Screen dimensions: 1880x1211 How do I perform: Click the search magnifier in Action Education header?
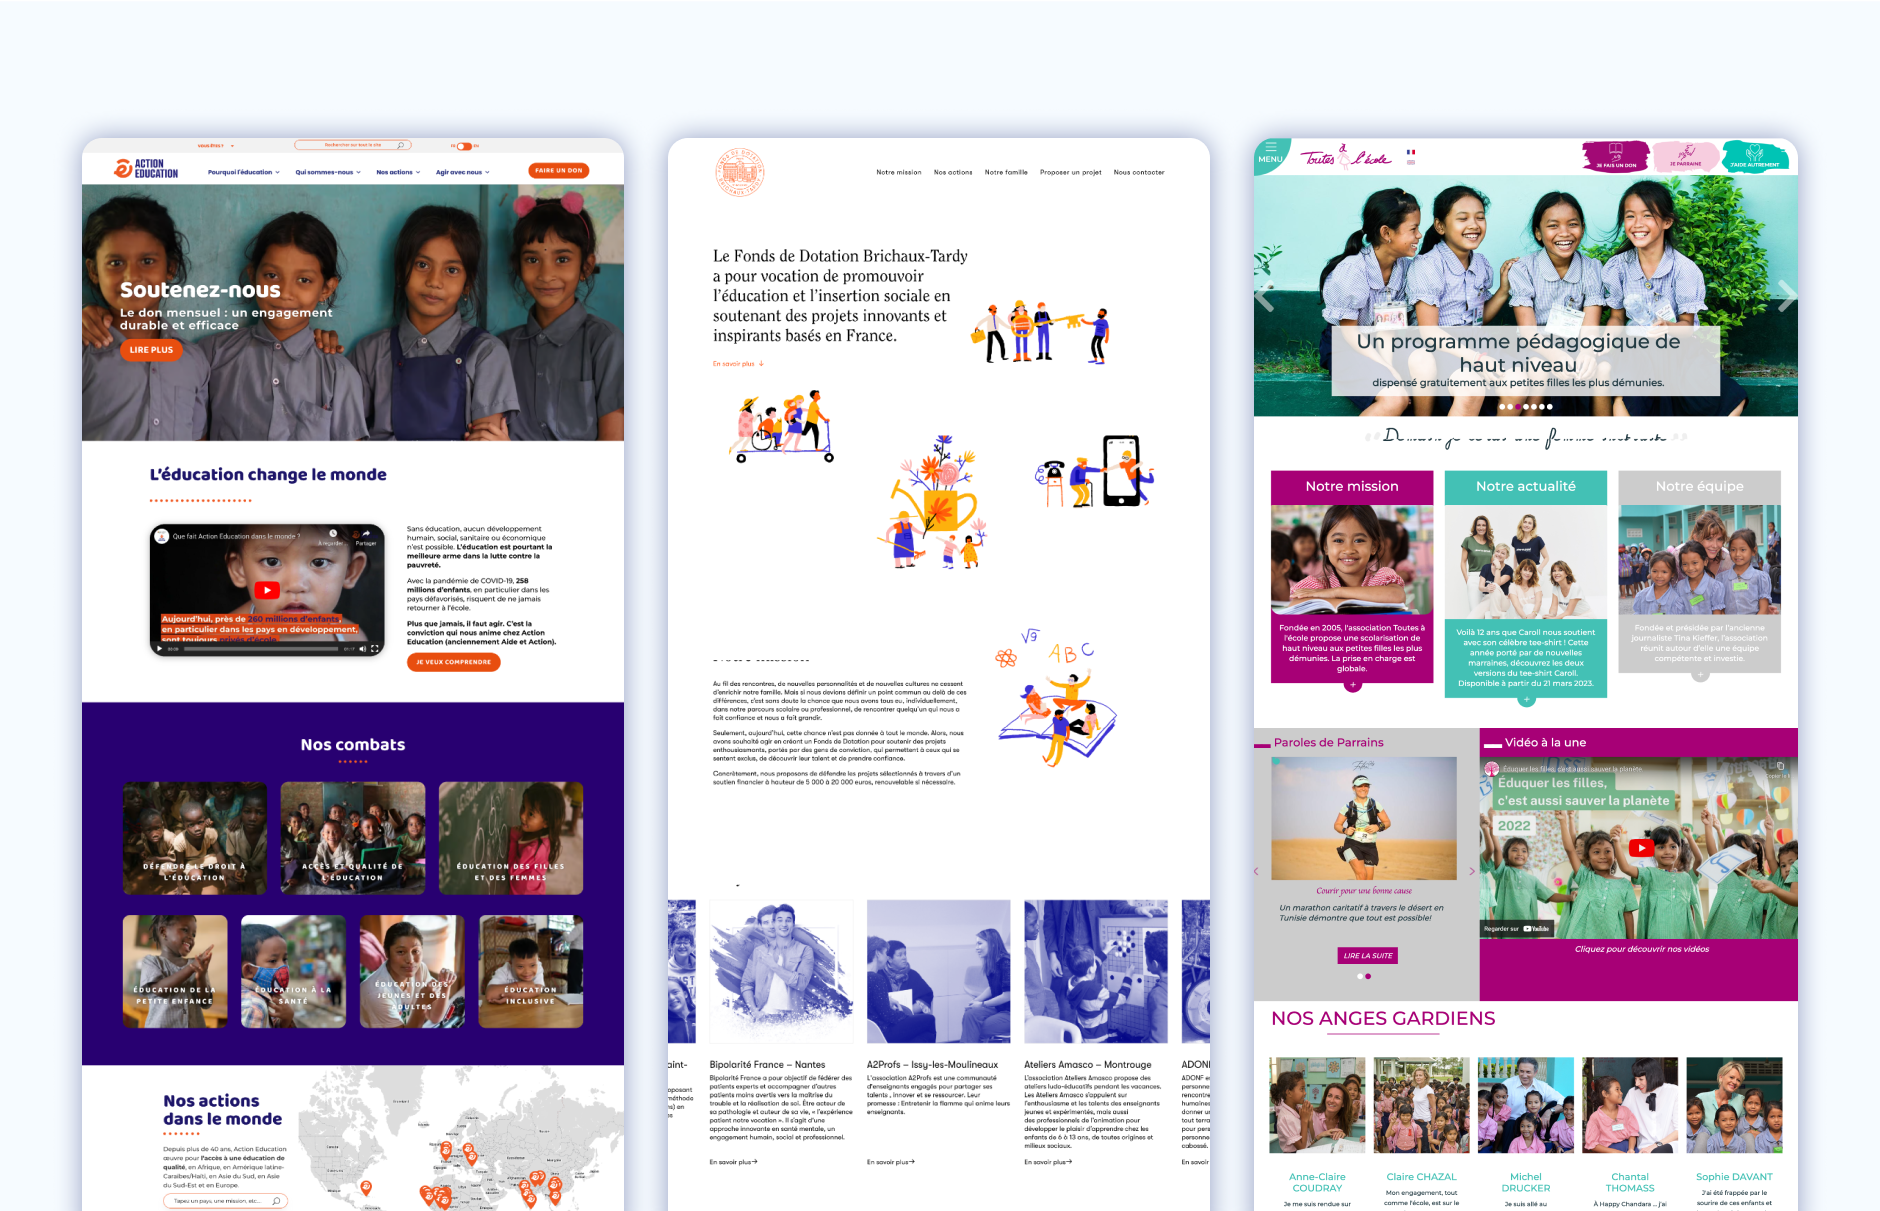click(400, 145)
